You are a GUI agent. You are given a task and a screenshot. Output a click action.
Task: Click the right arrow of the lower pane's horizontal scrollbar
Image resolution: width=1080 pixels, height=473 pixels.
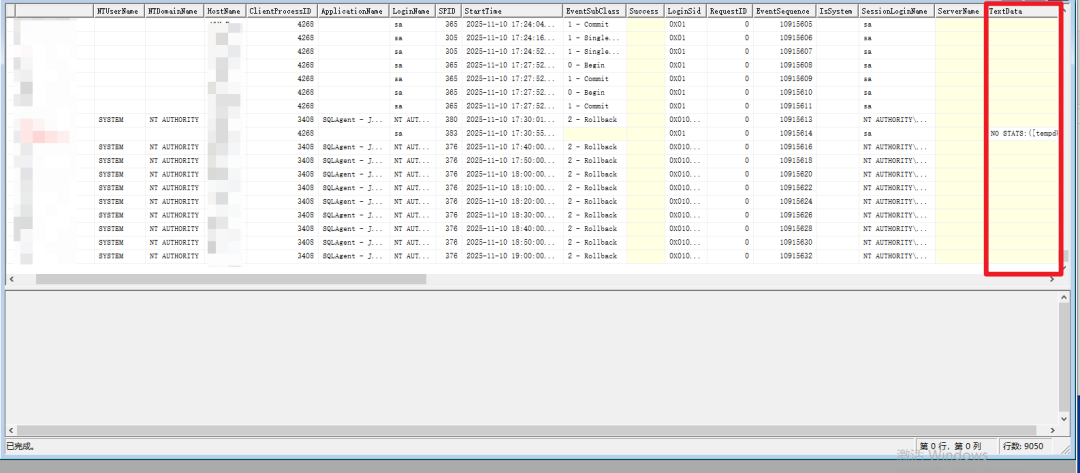(1052, 430)
